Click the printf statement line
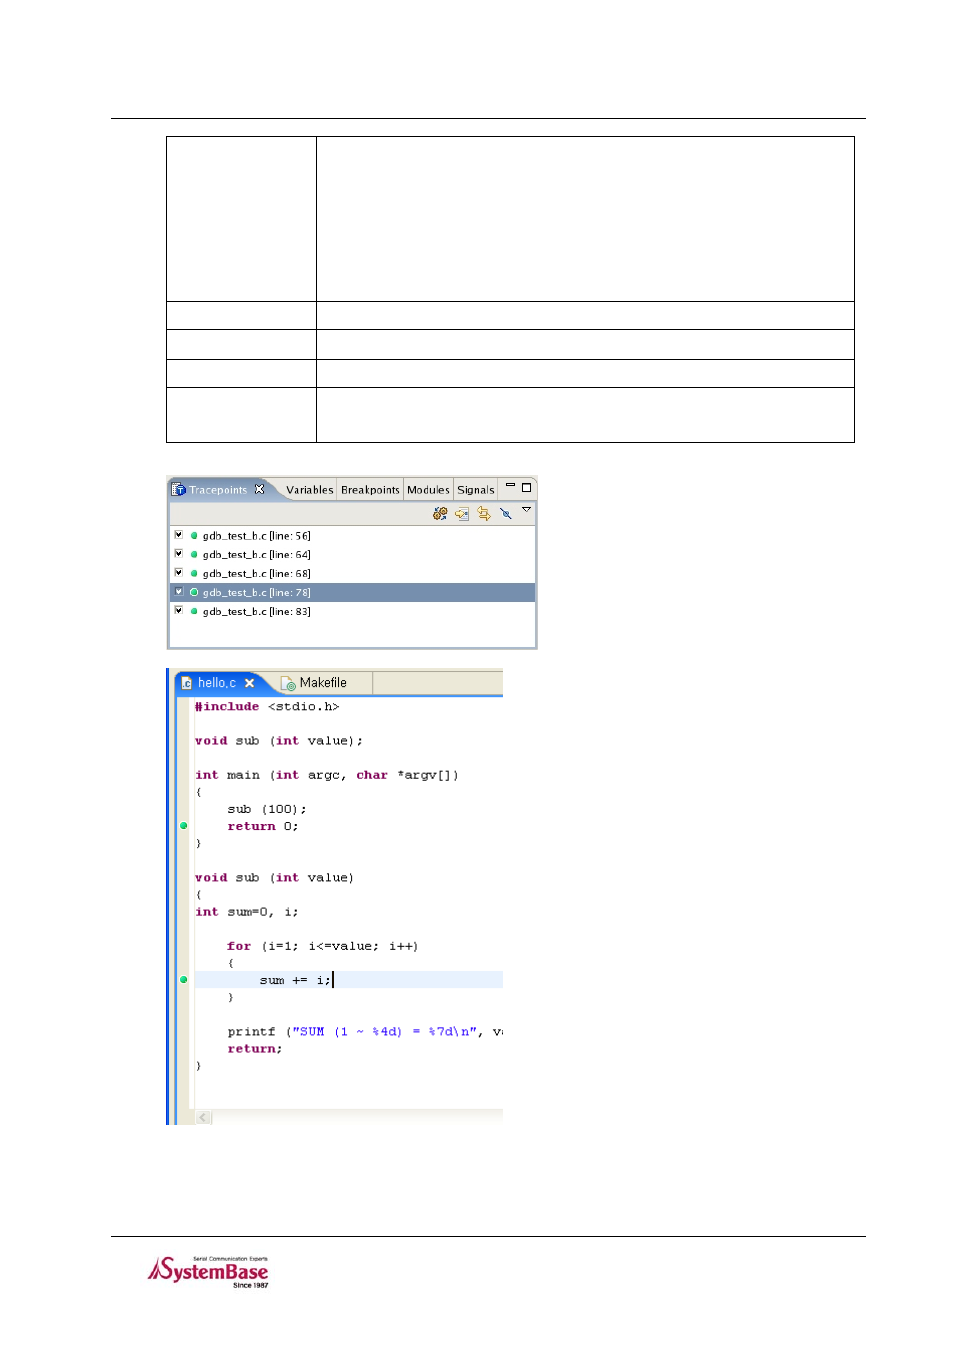This screenshot has width=954, height=1350. click(x=364, y=1032)
